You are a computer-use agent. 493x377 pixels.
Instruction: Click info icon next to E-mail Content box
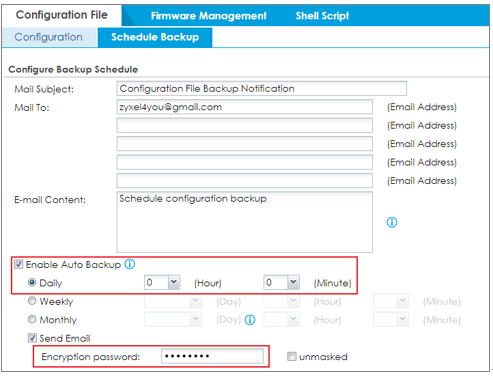coord(392,222)
